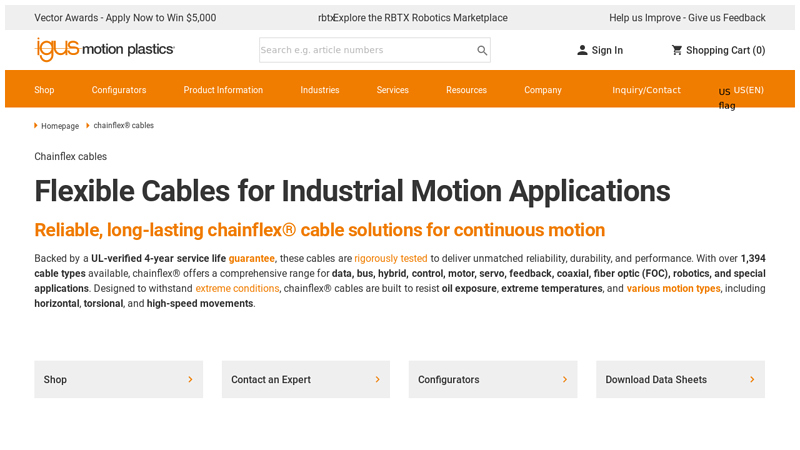This screenshot has width=800, height=450.
Task: Open Vector Awards apply link
Action: tap(125, 18)
